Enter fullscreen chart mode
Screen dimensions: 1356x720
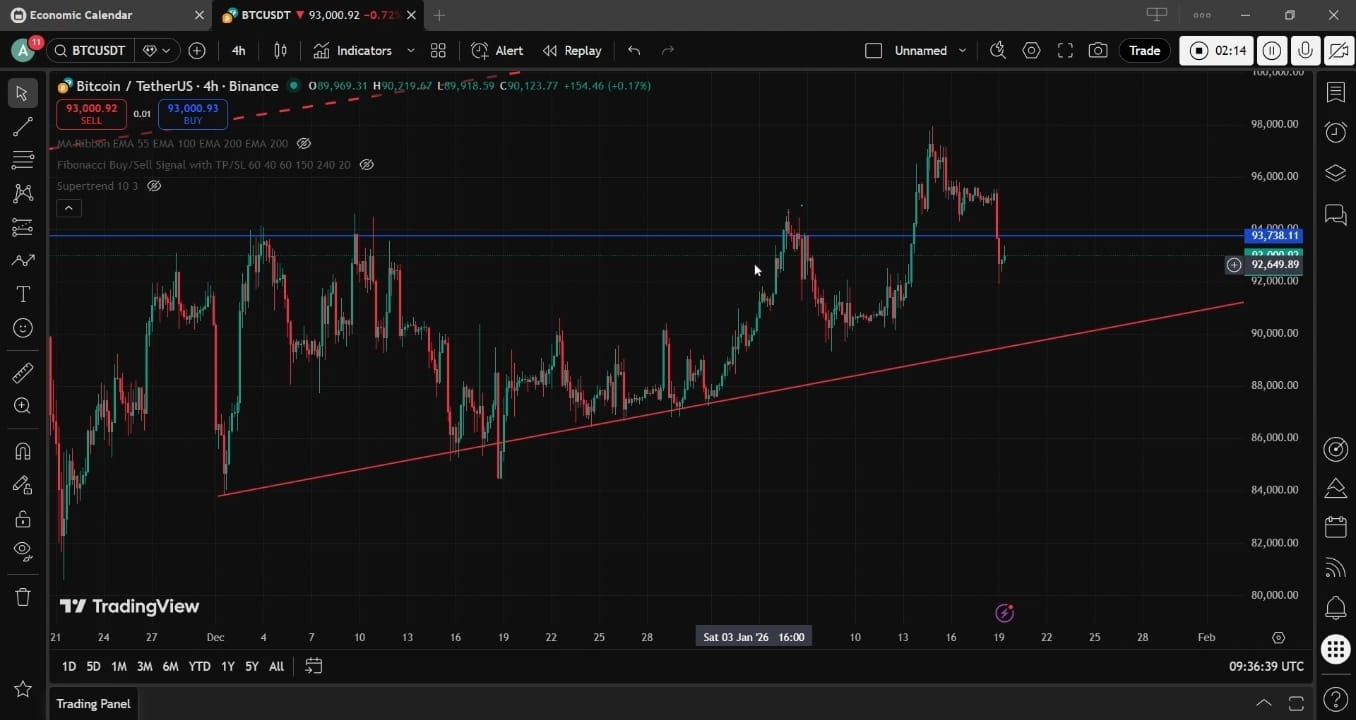pos(1065,51)
